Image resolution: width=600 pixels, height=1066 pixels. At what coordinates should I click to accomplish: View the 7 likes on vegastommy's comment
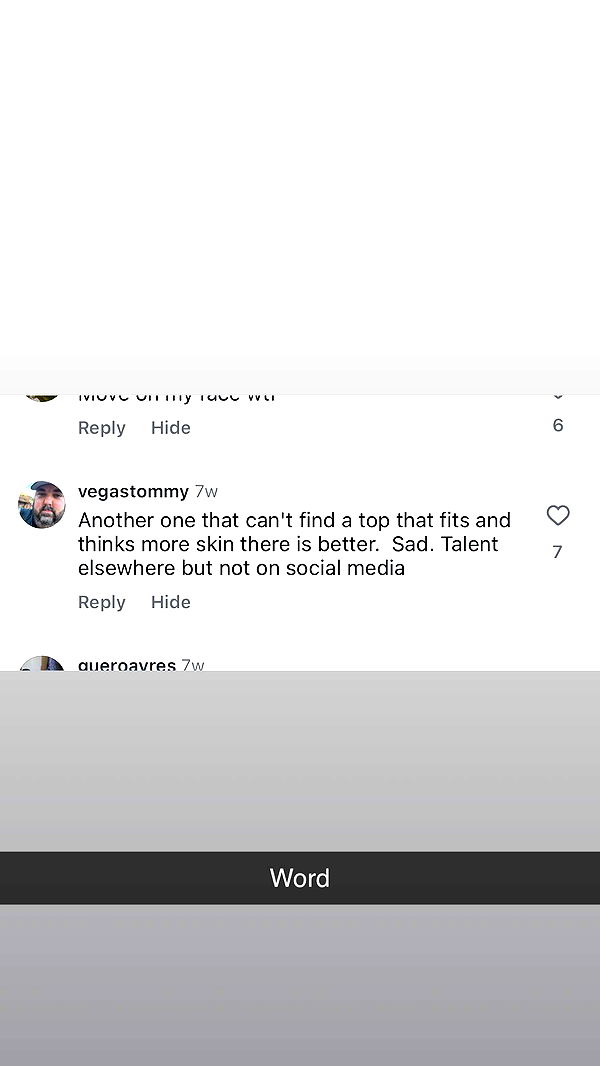point(557,552)
